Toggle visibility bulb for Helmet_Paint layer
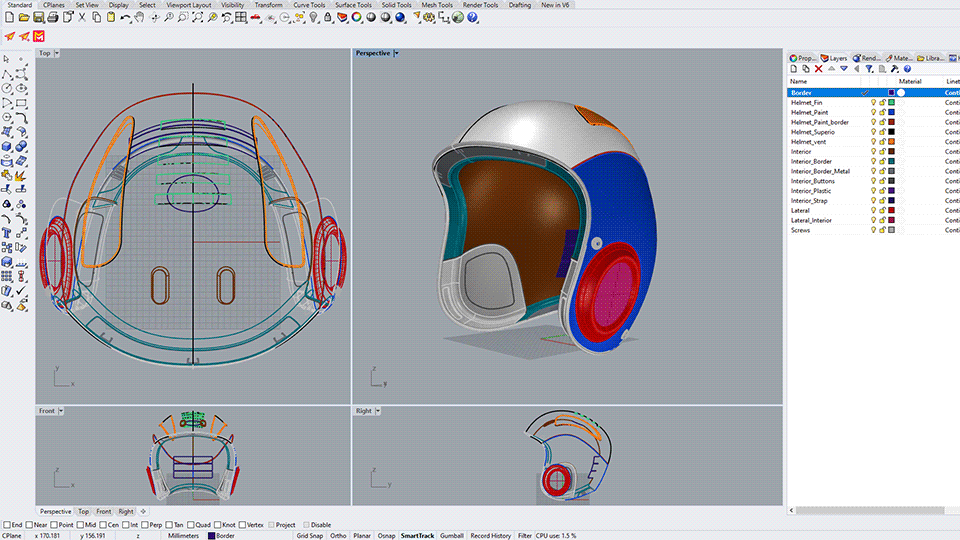960x540 pixels. (x=873, y=112)
